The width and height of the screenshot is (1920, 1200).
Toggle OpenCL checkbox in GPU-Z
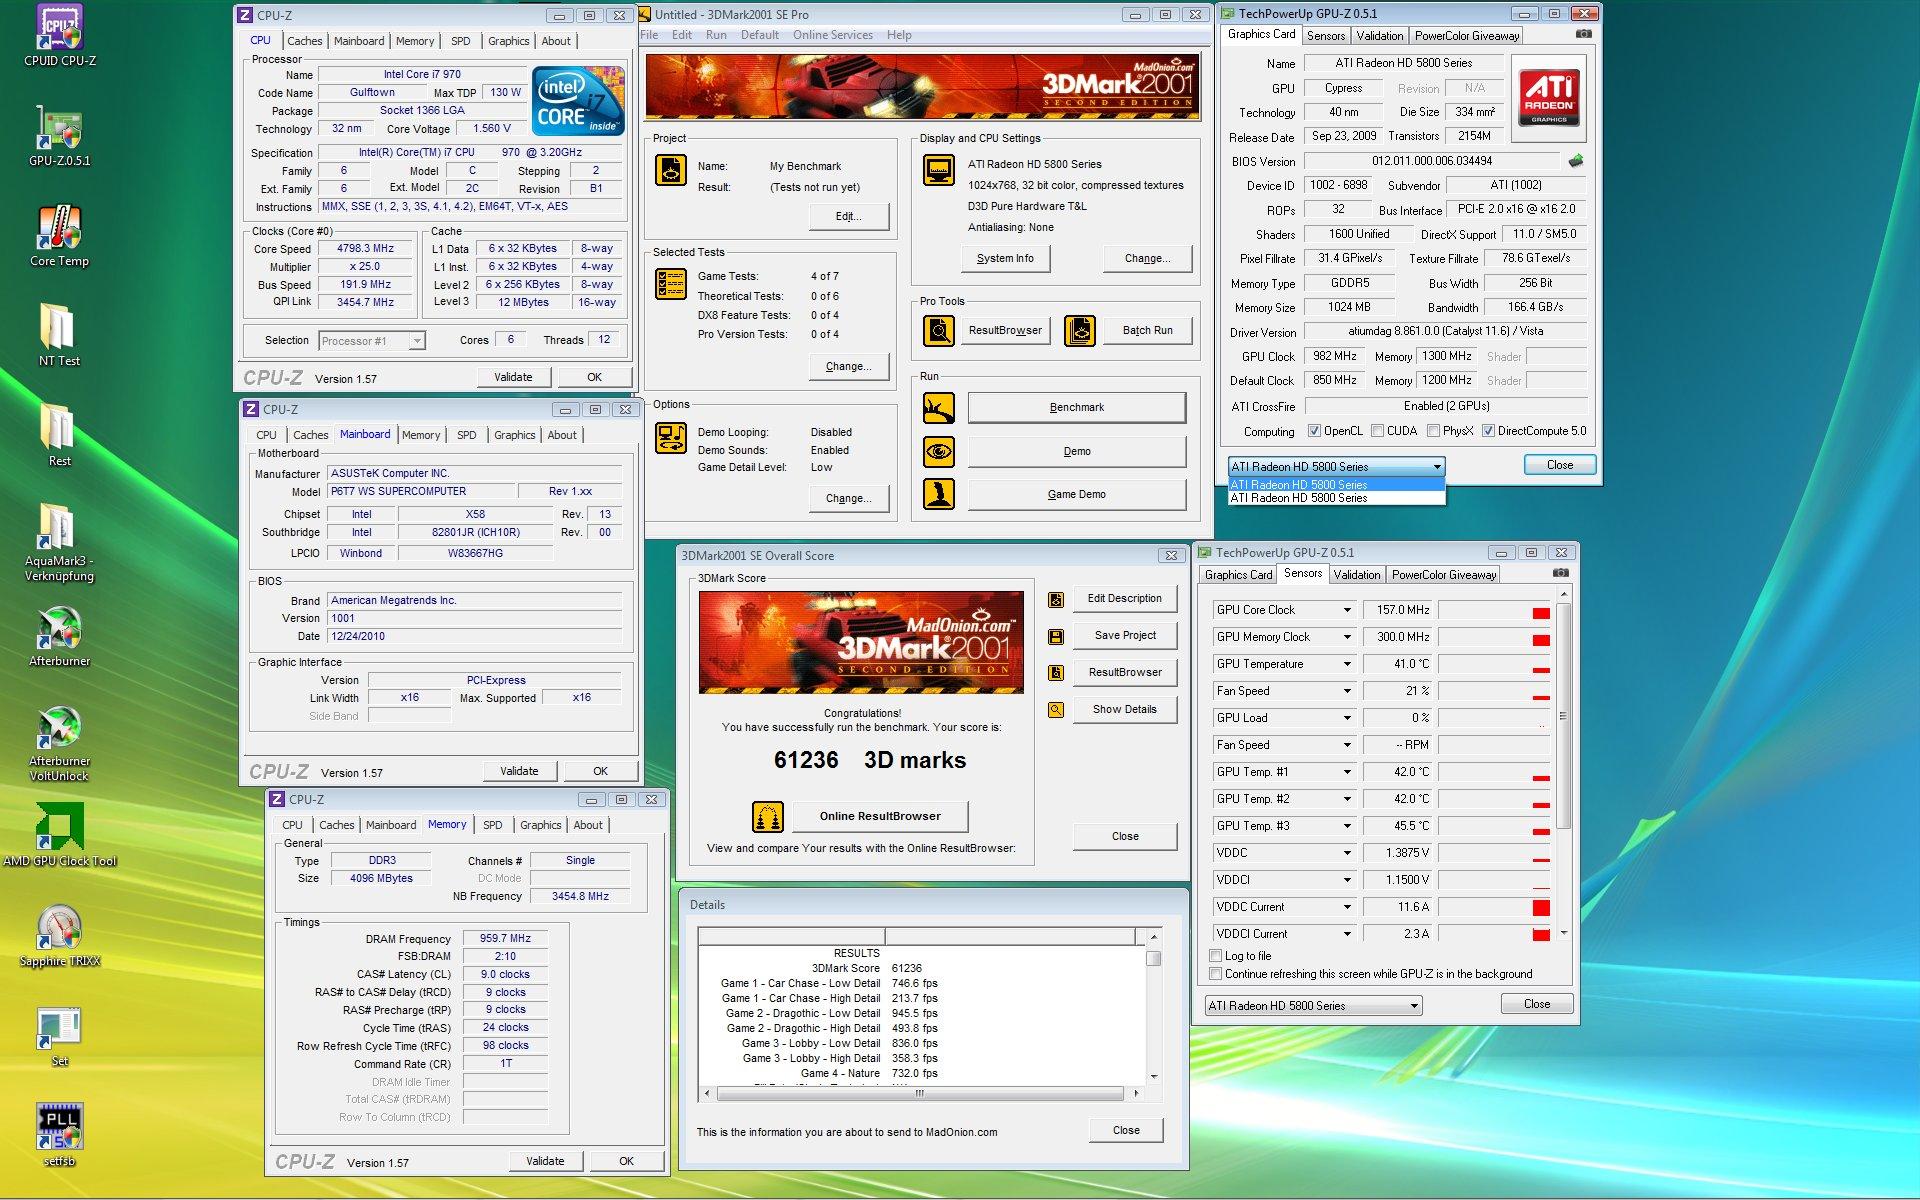coord(1314,431)
